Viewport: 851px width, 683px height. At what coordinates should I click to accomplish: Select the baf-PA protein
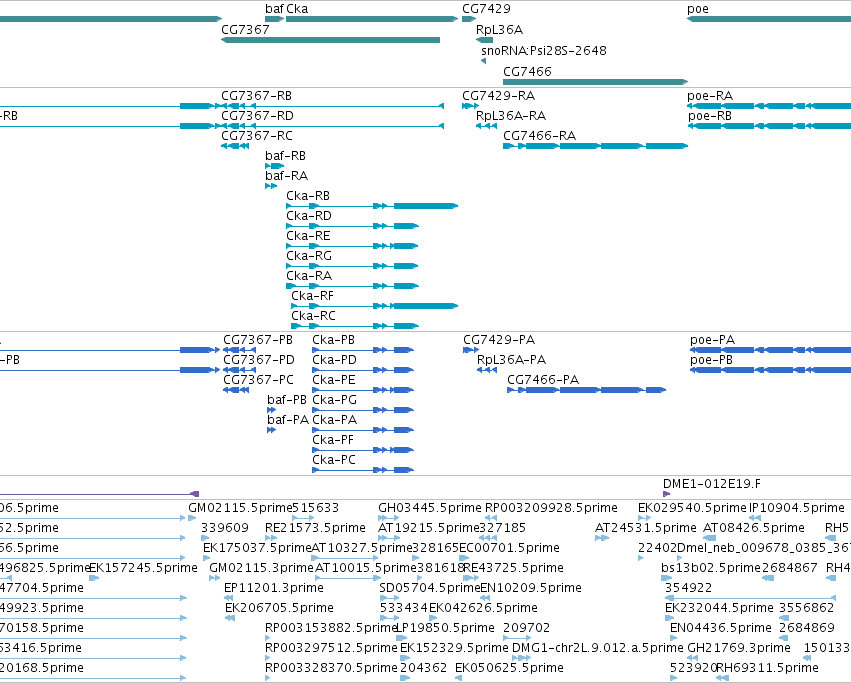click(x=272, y=430)
